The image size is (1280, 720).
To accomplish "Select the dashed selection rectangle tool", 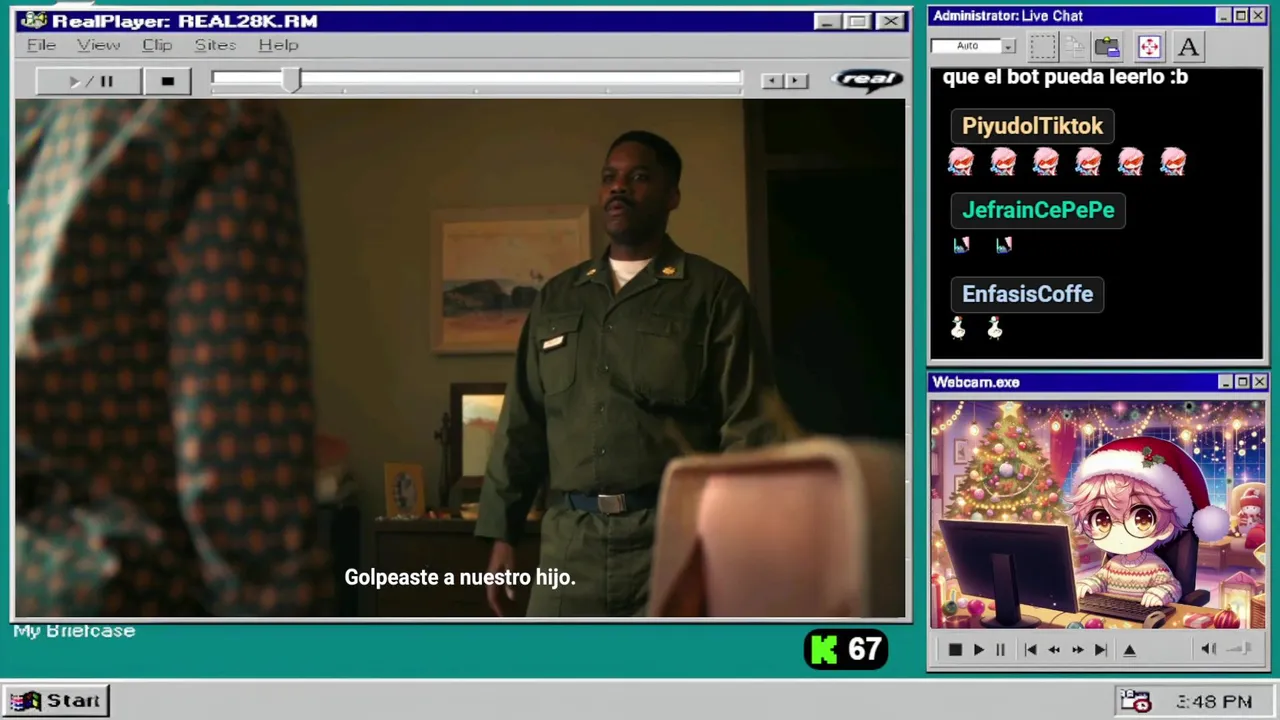I will 1043,47.
